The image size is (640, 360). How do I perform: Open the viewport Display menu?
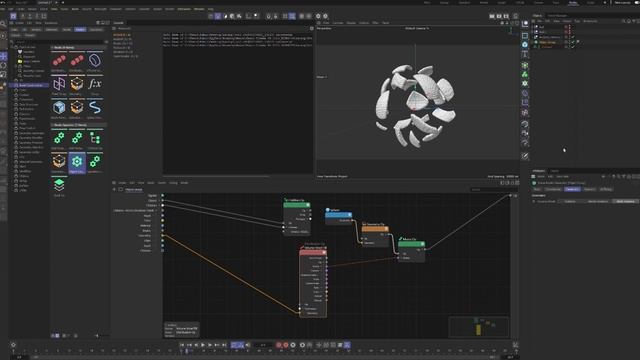351,23
